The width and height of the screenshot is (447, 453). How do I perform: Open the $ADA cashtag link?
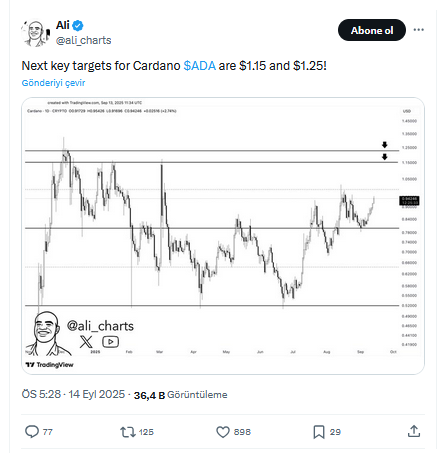pyautogui.click(x=200, y=66)
